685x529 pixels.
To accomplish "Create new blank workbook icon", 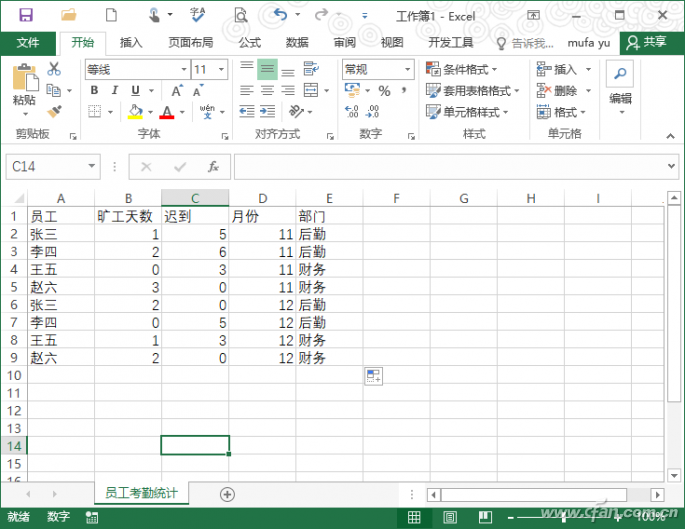I will point(111,15).
